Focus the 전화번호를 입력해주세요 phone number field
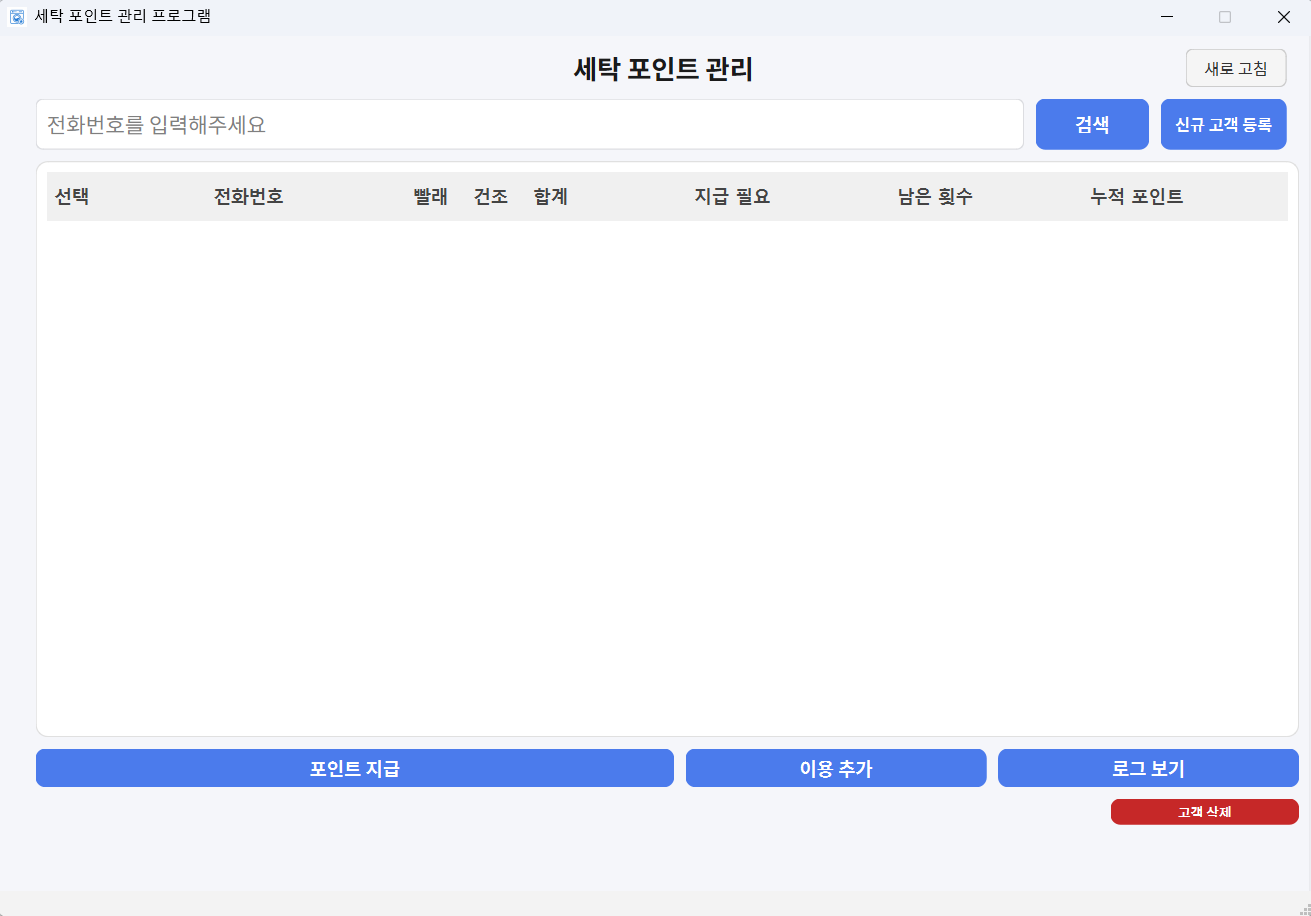 coord(530,125)
